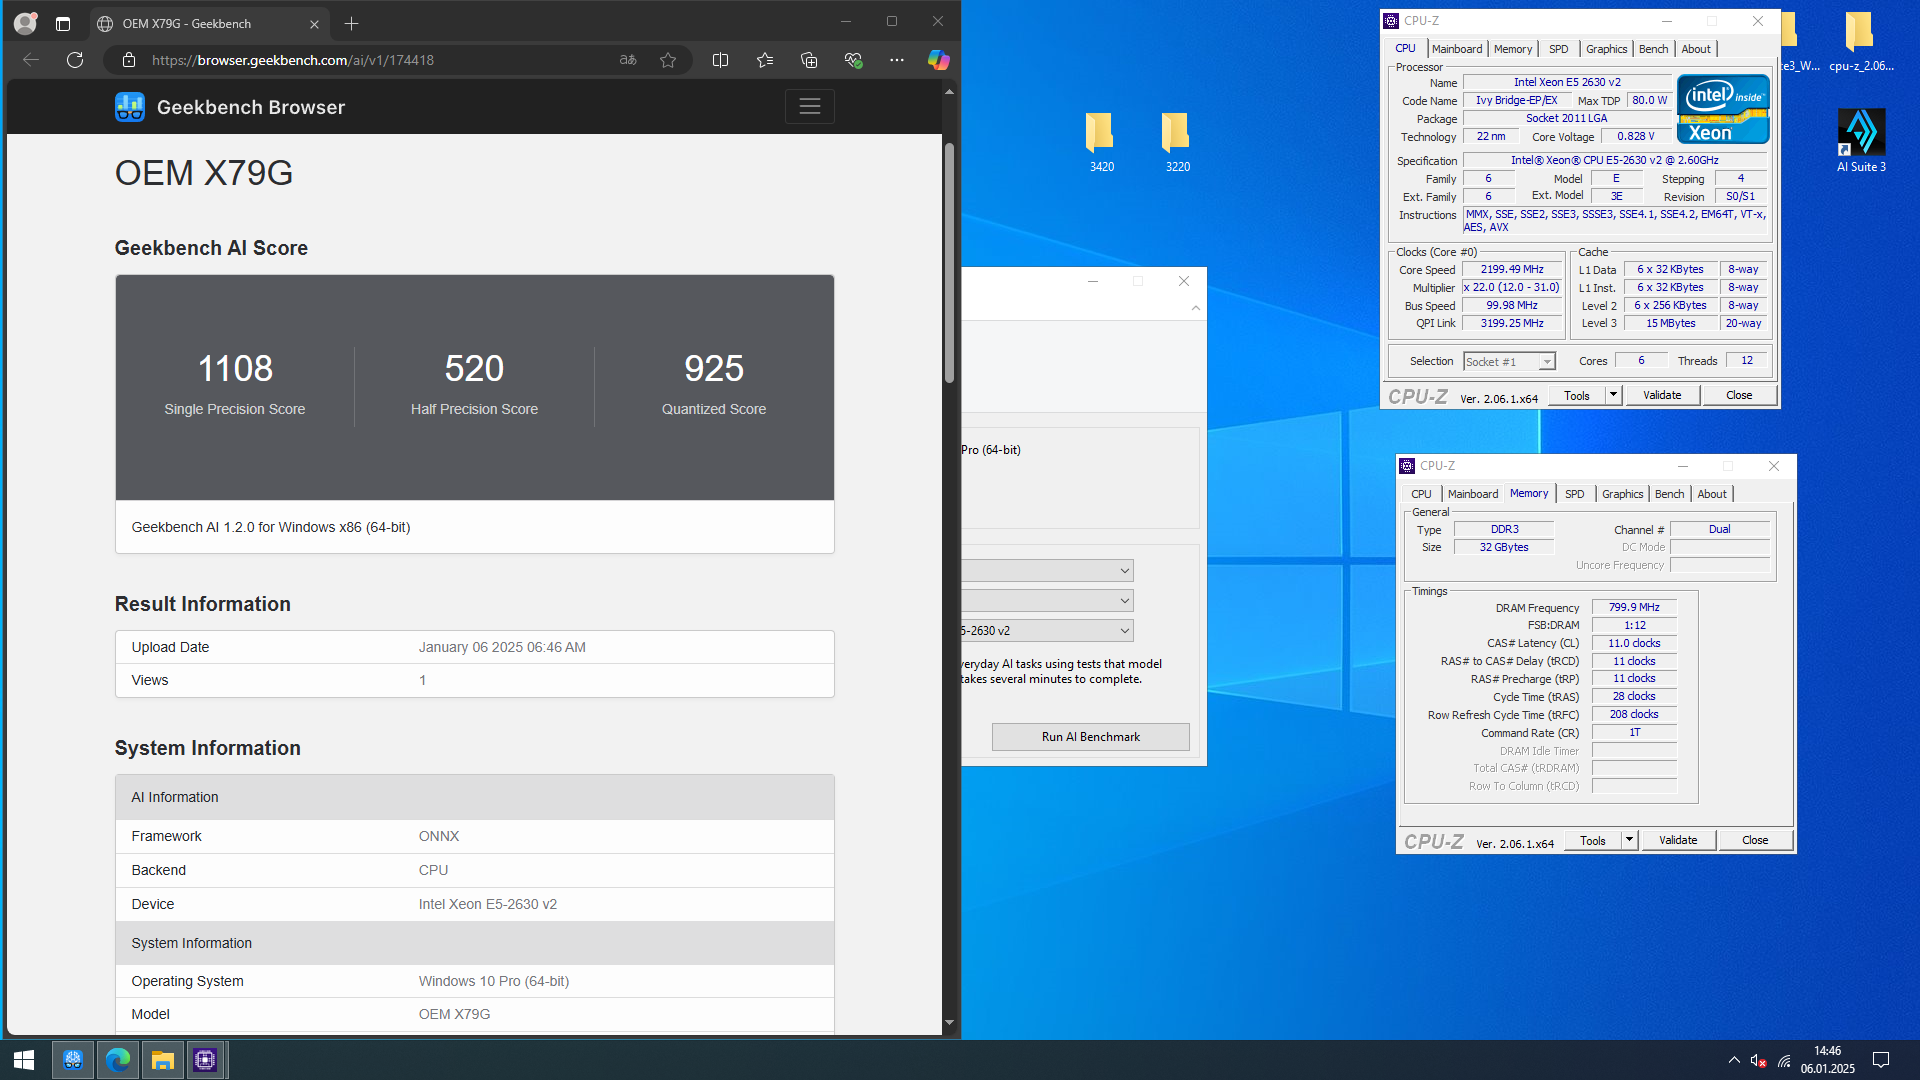Switch to Mainboard tab in top CPU-Z window

pos(1457,49)
